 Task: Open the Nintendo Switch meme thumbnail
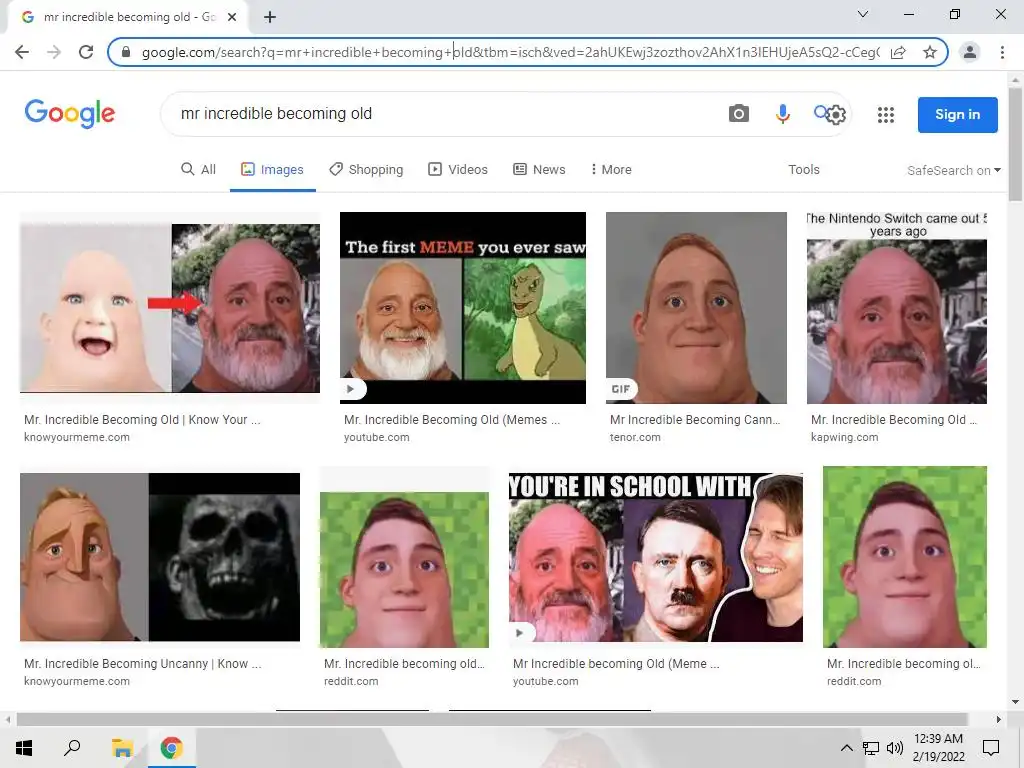click(x=897, y=308)
